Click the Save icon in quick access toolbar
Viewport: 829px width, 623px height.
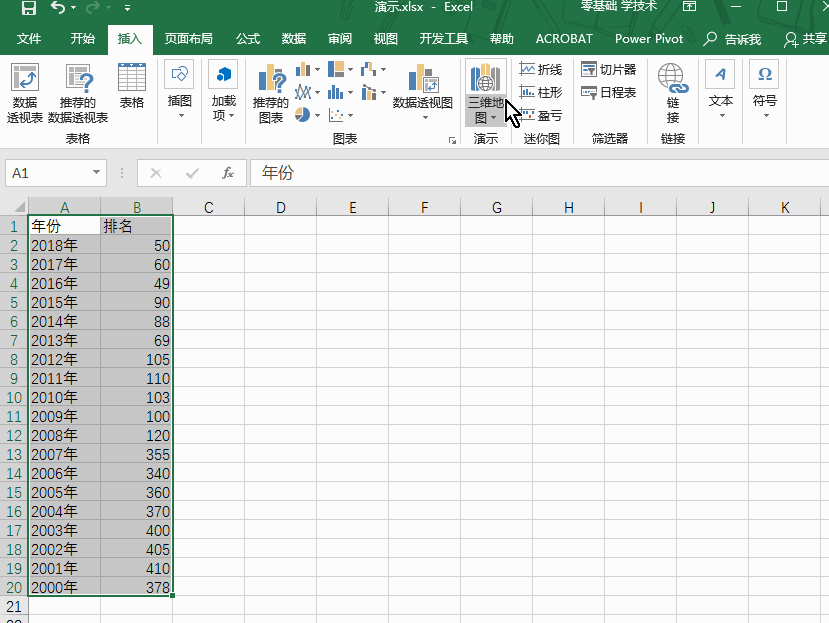coord(29,7)
